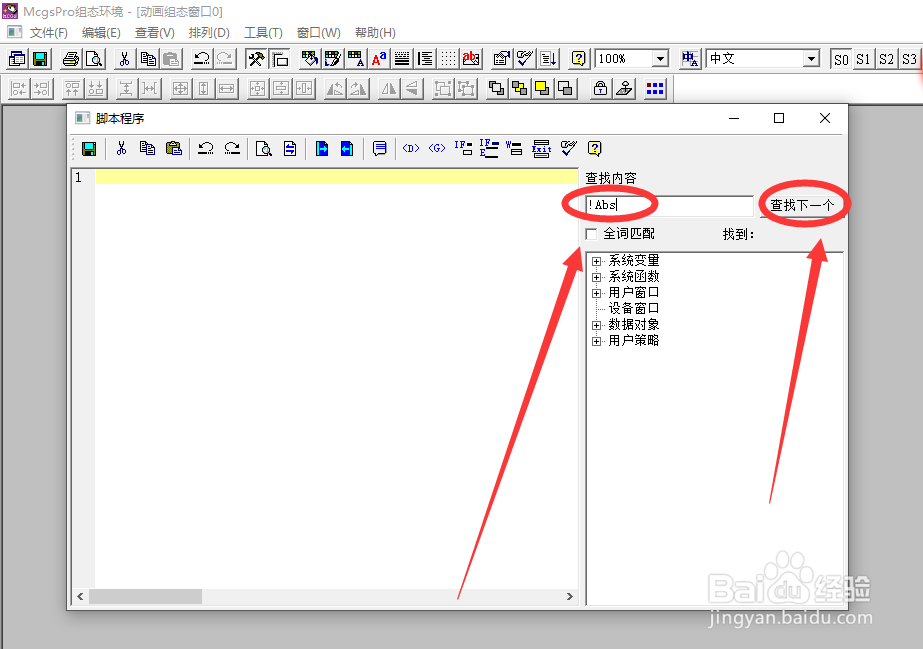
Task: Check script syntax icon in script editor
Action: tap(569, 148)
